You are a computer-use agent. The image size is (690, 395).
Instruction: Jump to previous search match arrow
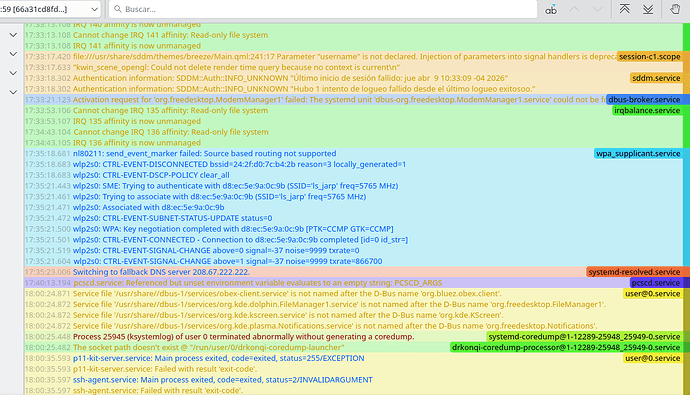574,9
